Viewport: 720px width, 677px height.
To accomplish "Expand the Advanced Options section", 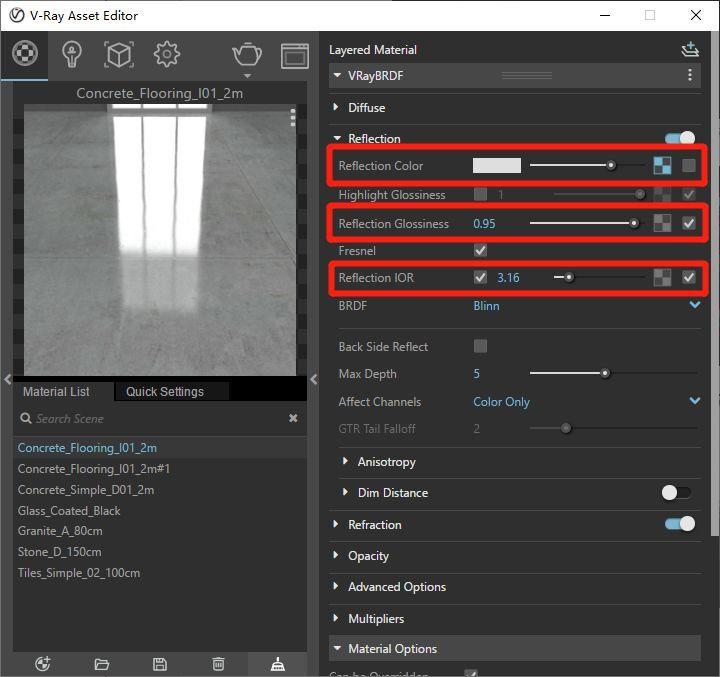I will point(336,586).
